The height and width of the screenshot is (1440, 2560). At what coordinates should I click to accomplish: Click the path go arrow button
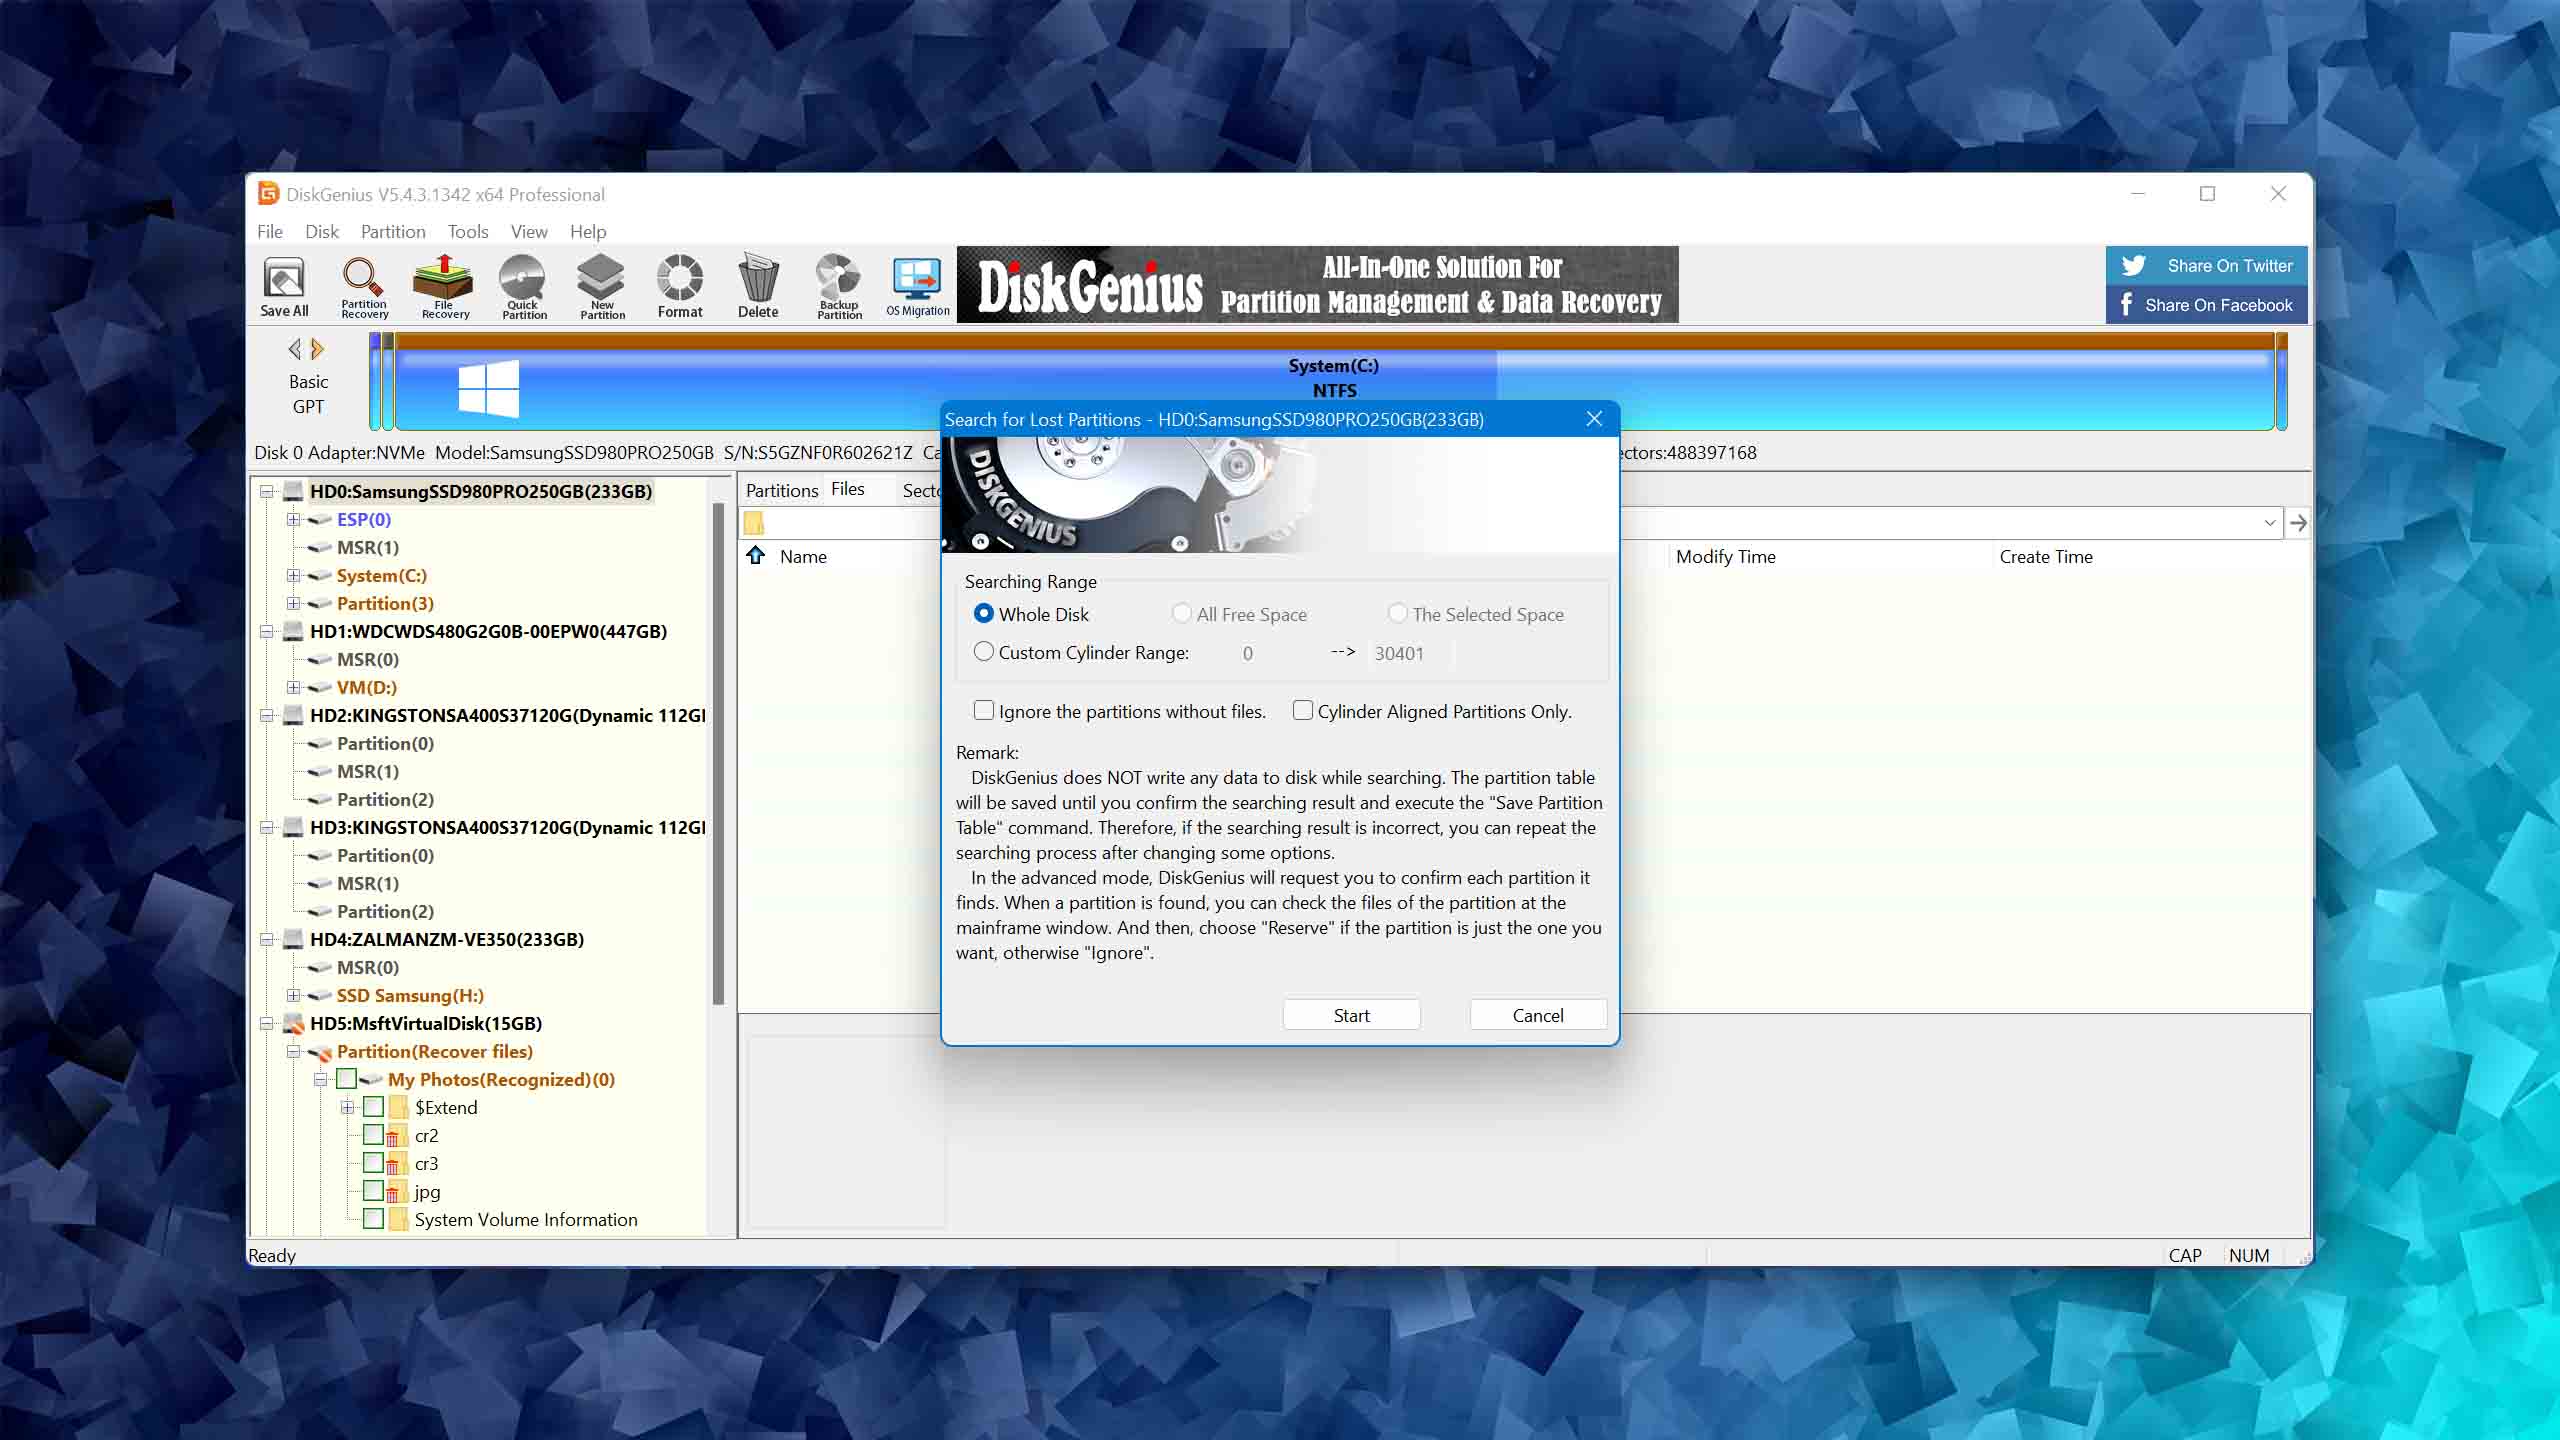coord(2298,523)
